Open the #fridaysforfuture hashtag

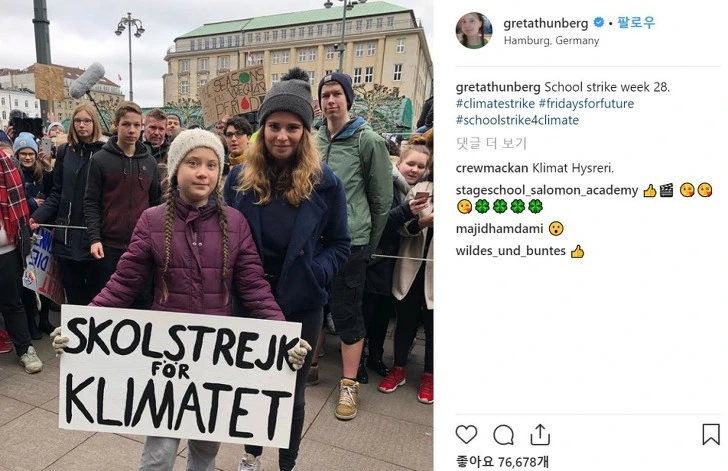tap(586, 103)
